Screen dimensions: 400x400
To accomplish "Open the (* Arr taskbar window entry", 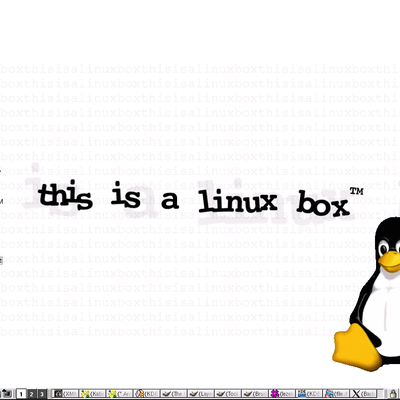I will point(120,394).
